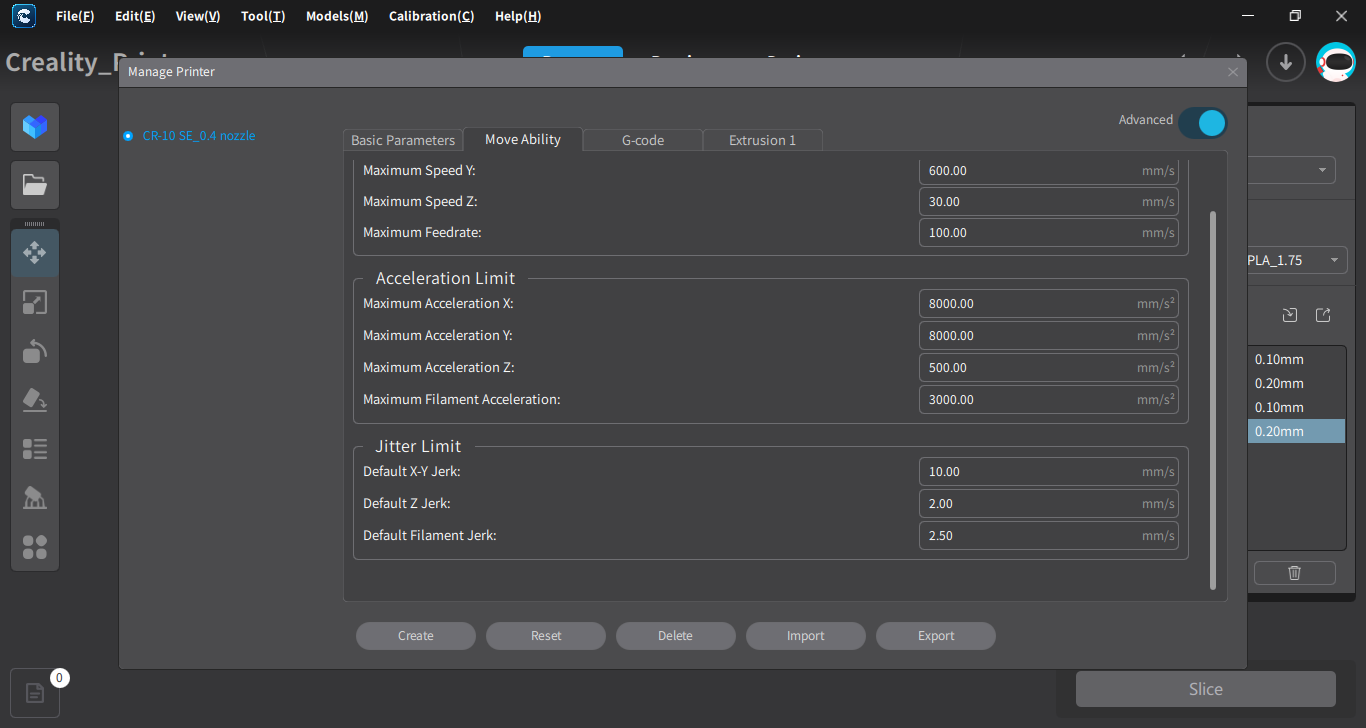Click the Export button
Screen dimensions: 1366x728
point(936,636)
